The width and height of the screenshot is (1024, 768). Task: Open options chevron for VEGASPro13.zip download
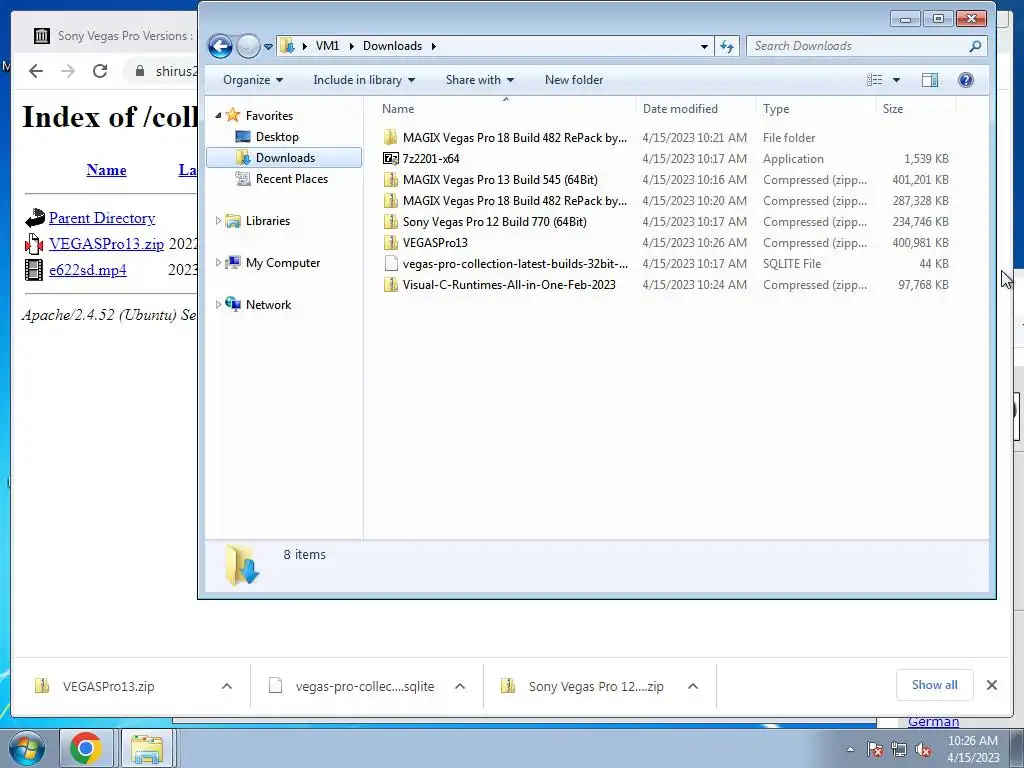coord(227,686)
